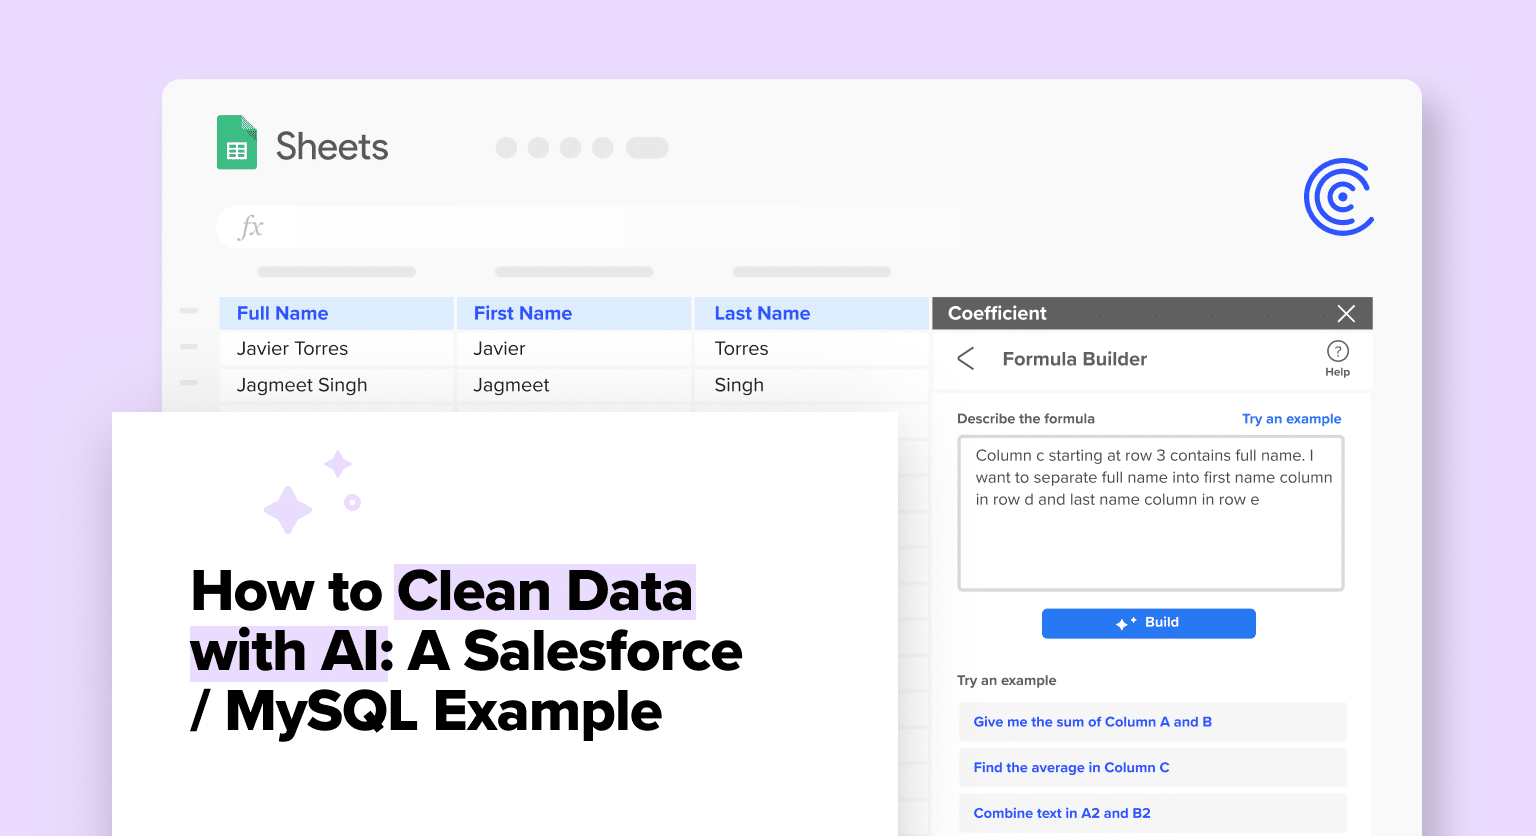Click the Sheets app title text
Screen dimensions: 1536x836
332,147
